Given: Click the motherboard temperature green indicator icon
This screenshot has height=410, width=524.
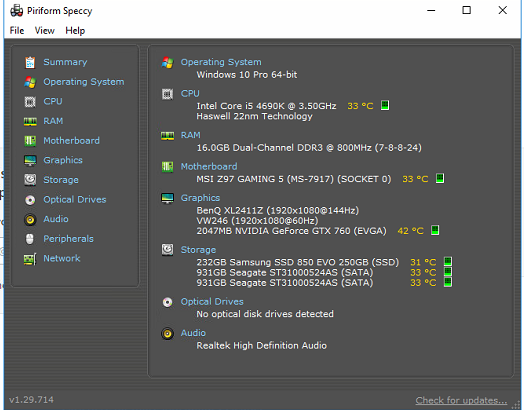Looking at the screenshot, I should point(440,178).
